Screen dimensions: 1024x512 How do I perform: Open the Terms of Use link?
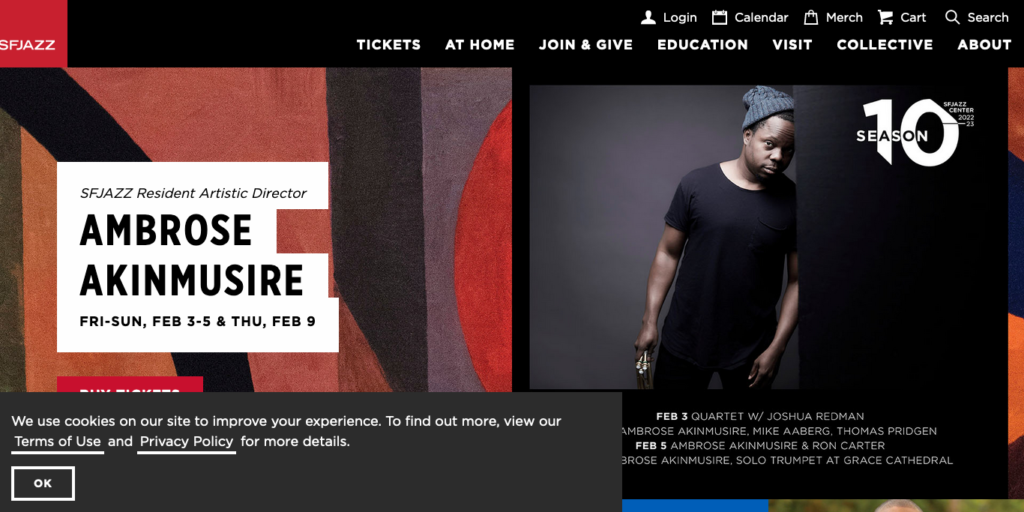click(x=58, y=442)
